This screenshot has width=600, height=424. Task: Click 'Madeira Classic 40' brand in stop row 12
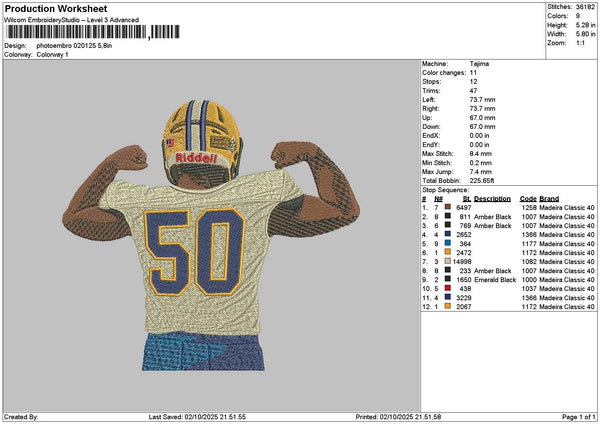click(x=567, y=307)
